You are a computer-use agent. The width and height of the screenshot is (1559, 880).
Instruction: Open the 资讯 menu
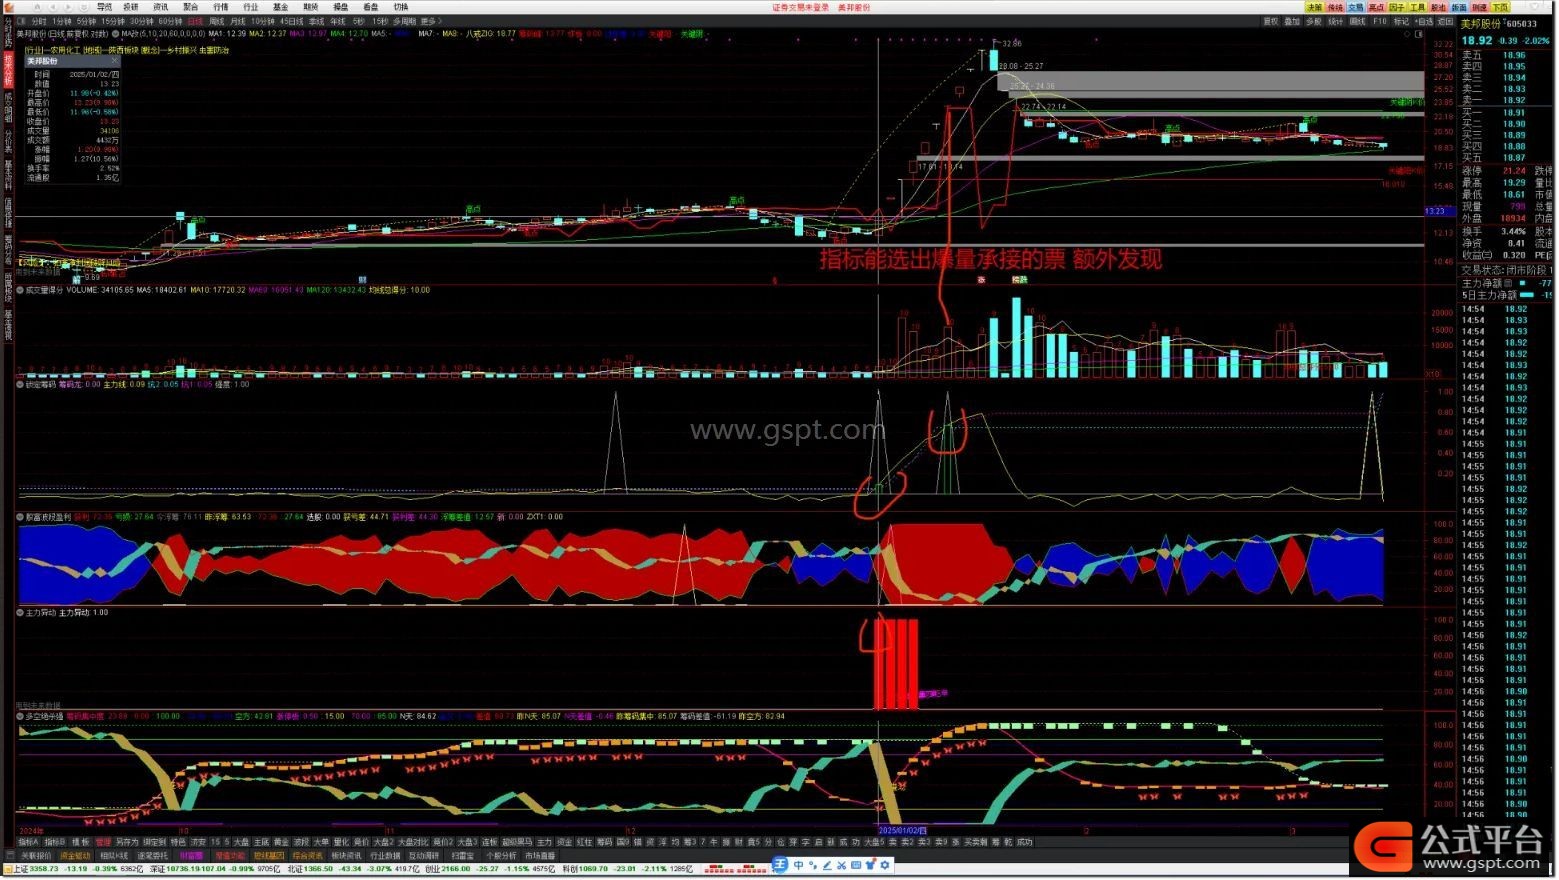point(160,7)
